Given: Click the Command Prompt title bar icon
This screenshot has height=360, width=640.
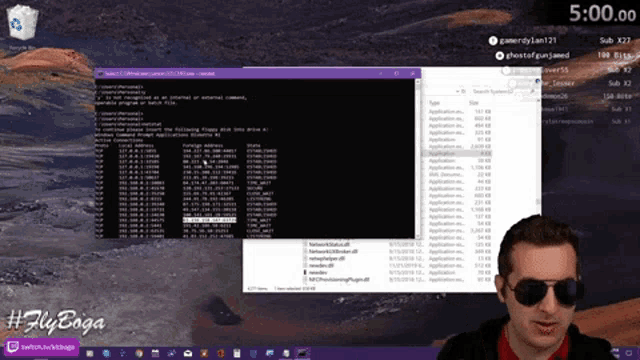Looking at the screenshot, I should pos(100,73).
